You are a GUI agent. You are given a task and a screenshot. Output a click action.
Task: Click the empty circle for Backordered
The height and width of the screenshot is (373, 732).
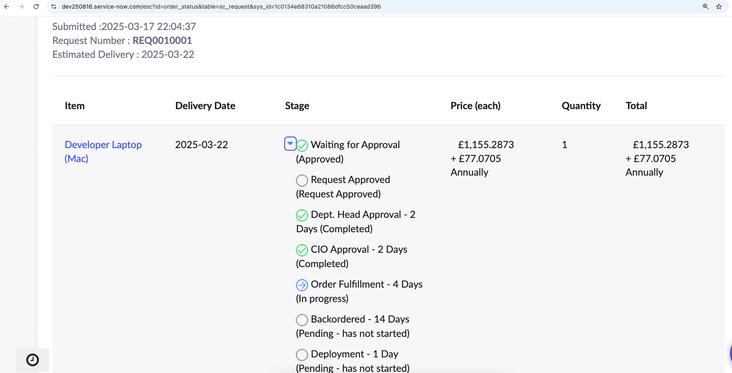(302, 320)
